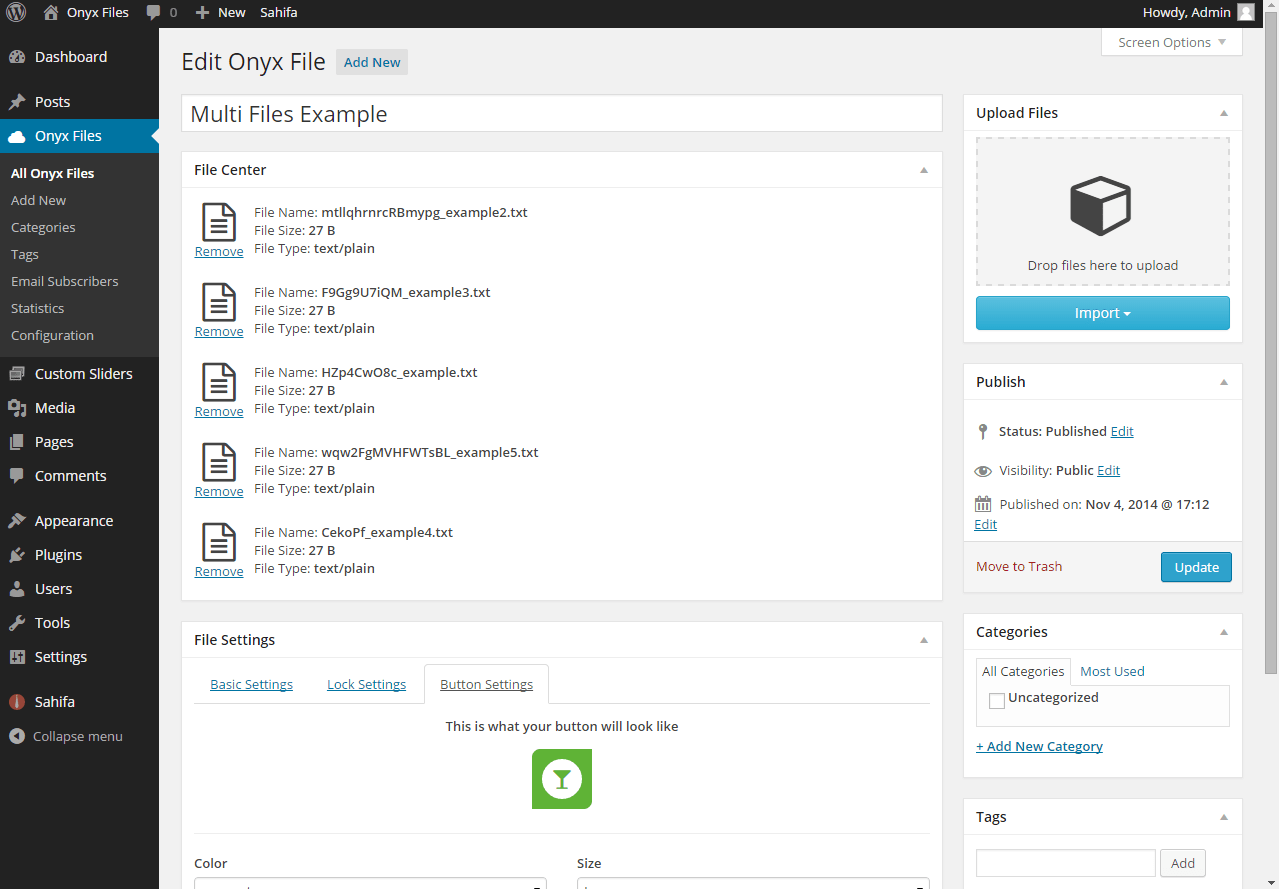Open the Screen Options dropdown
The width and height of the screenshot is (1280, 889).
1170,42
